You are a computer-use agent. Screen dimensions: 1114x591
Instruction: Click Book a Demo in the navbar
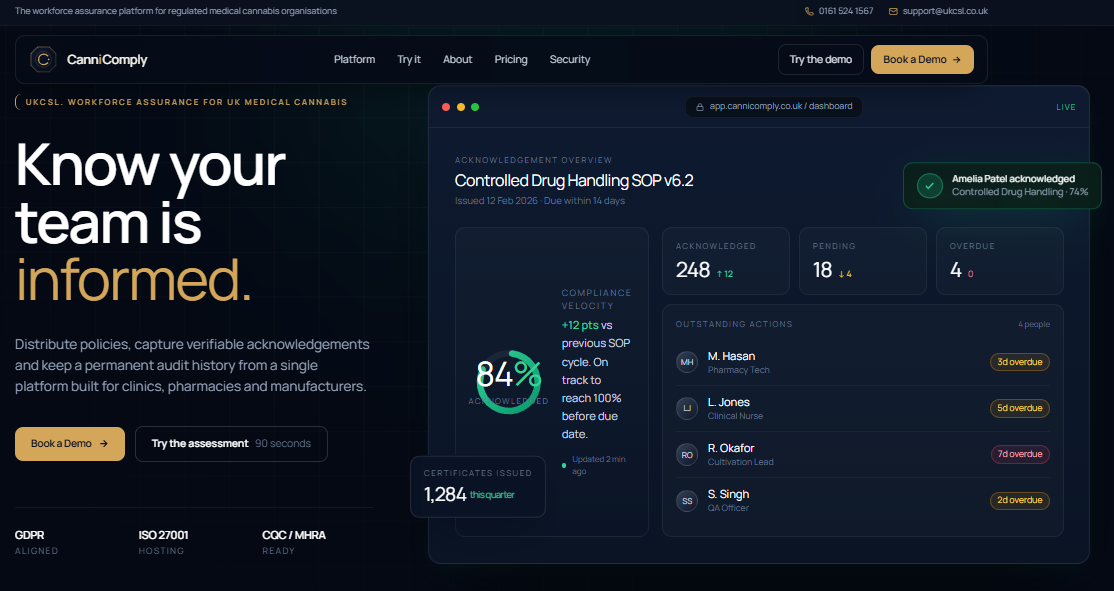pos(922,60)
